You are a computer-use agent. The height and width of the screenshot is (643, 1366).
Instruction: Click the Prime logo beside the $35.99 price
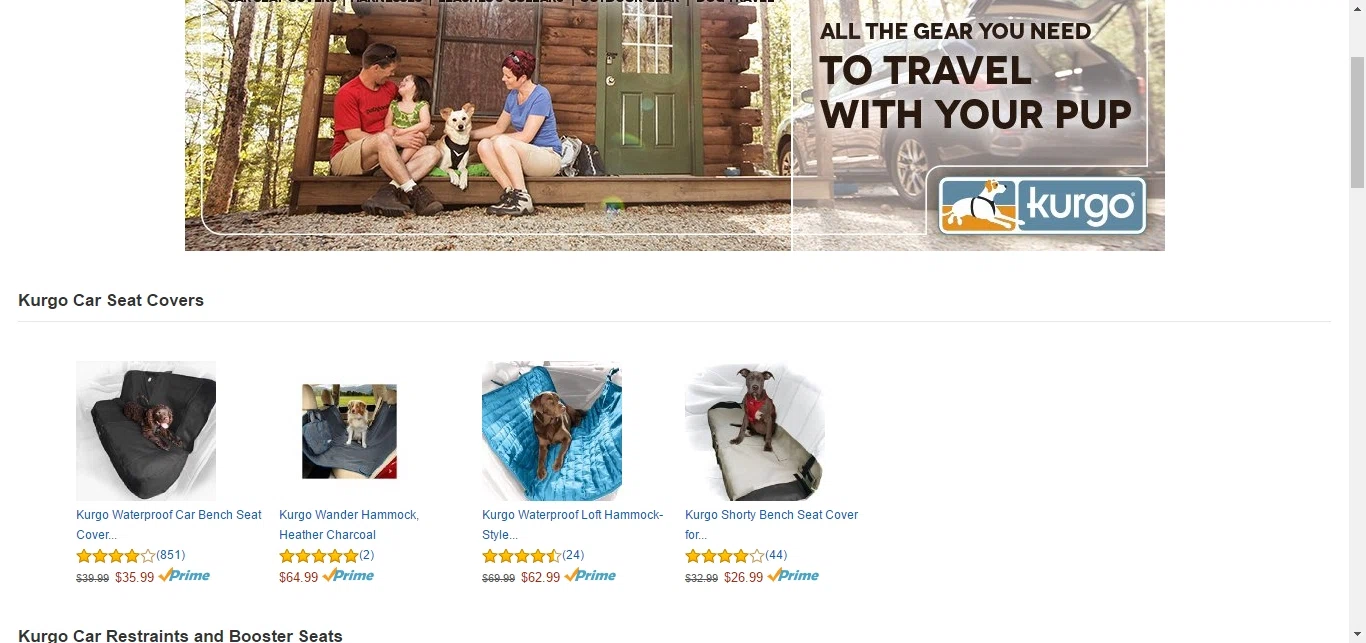click(x=184, y=576)
